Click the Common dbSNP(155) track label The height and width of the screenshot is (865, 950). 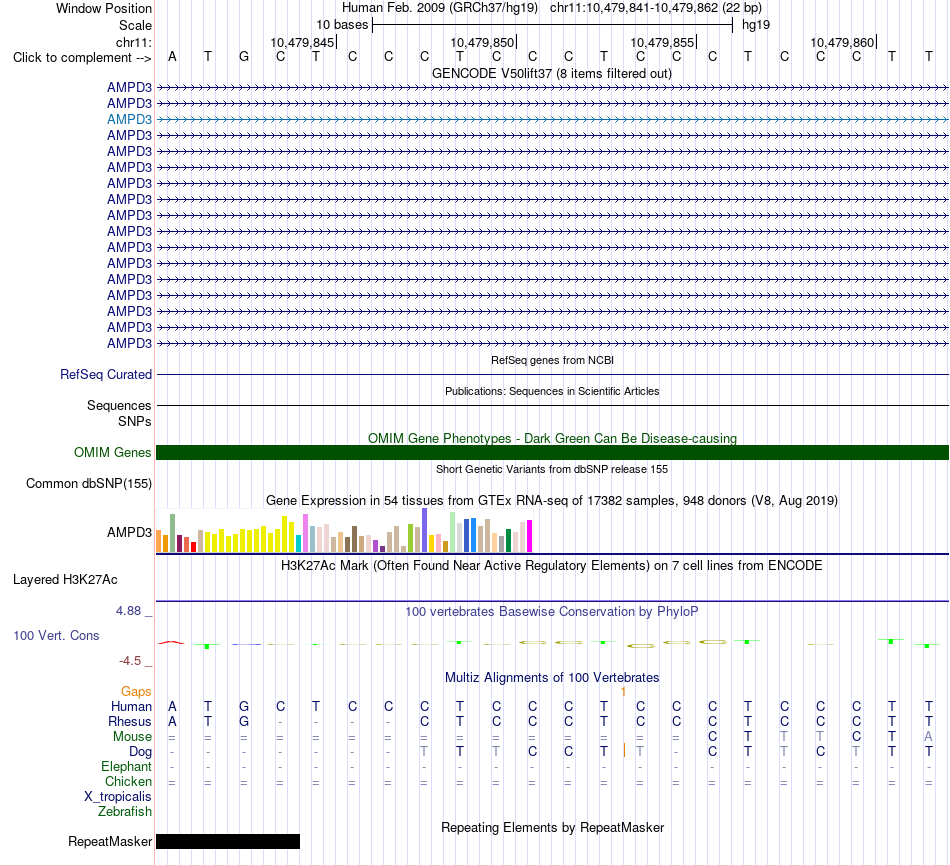tap(88, 483)
